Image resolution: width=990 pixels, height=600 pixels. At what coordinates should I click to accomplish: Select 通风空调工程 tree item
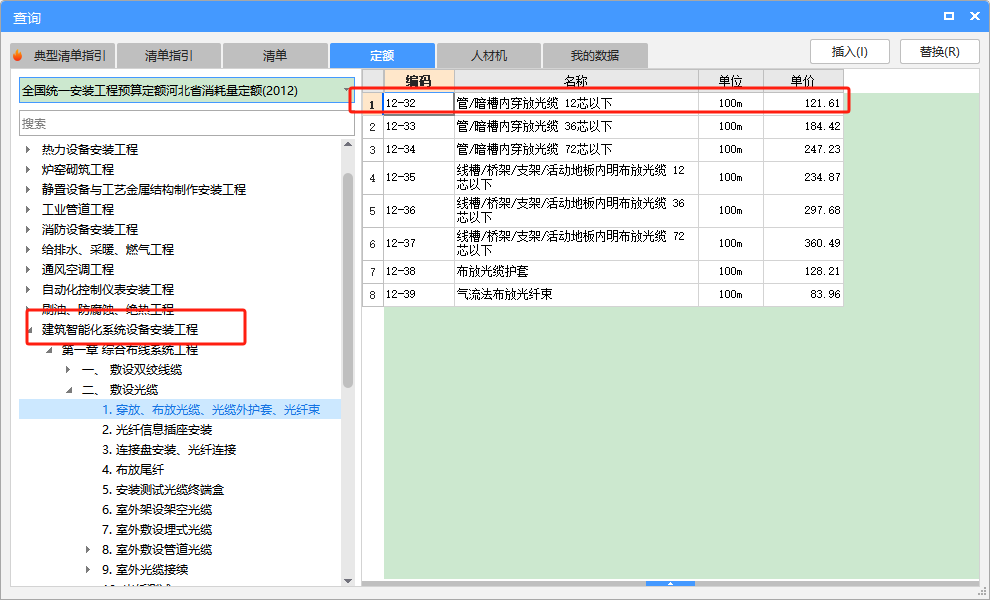point(78,270)
